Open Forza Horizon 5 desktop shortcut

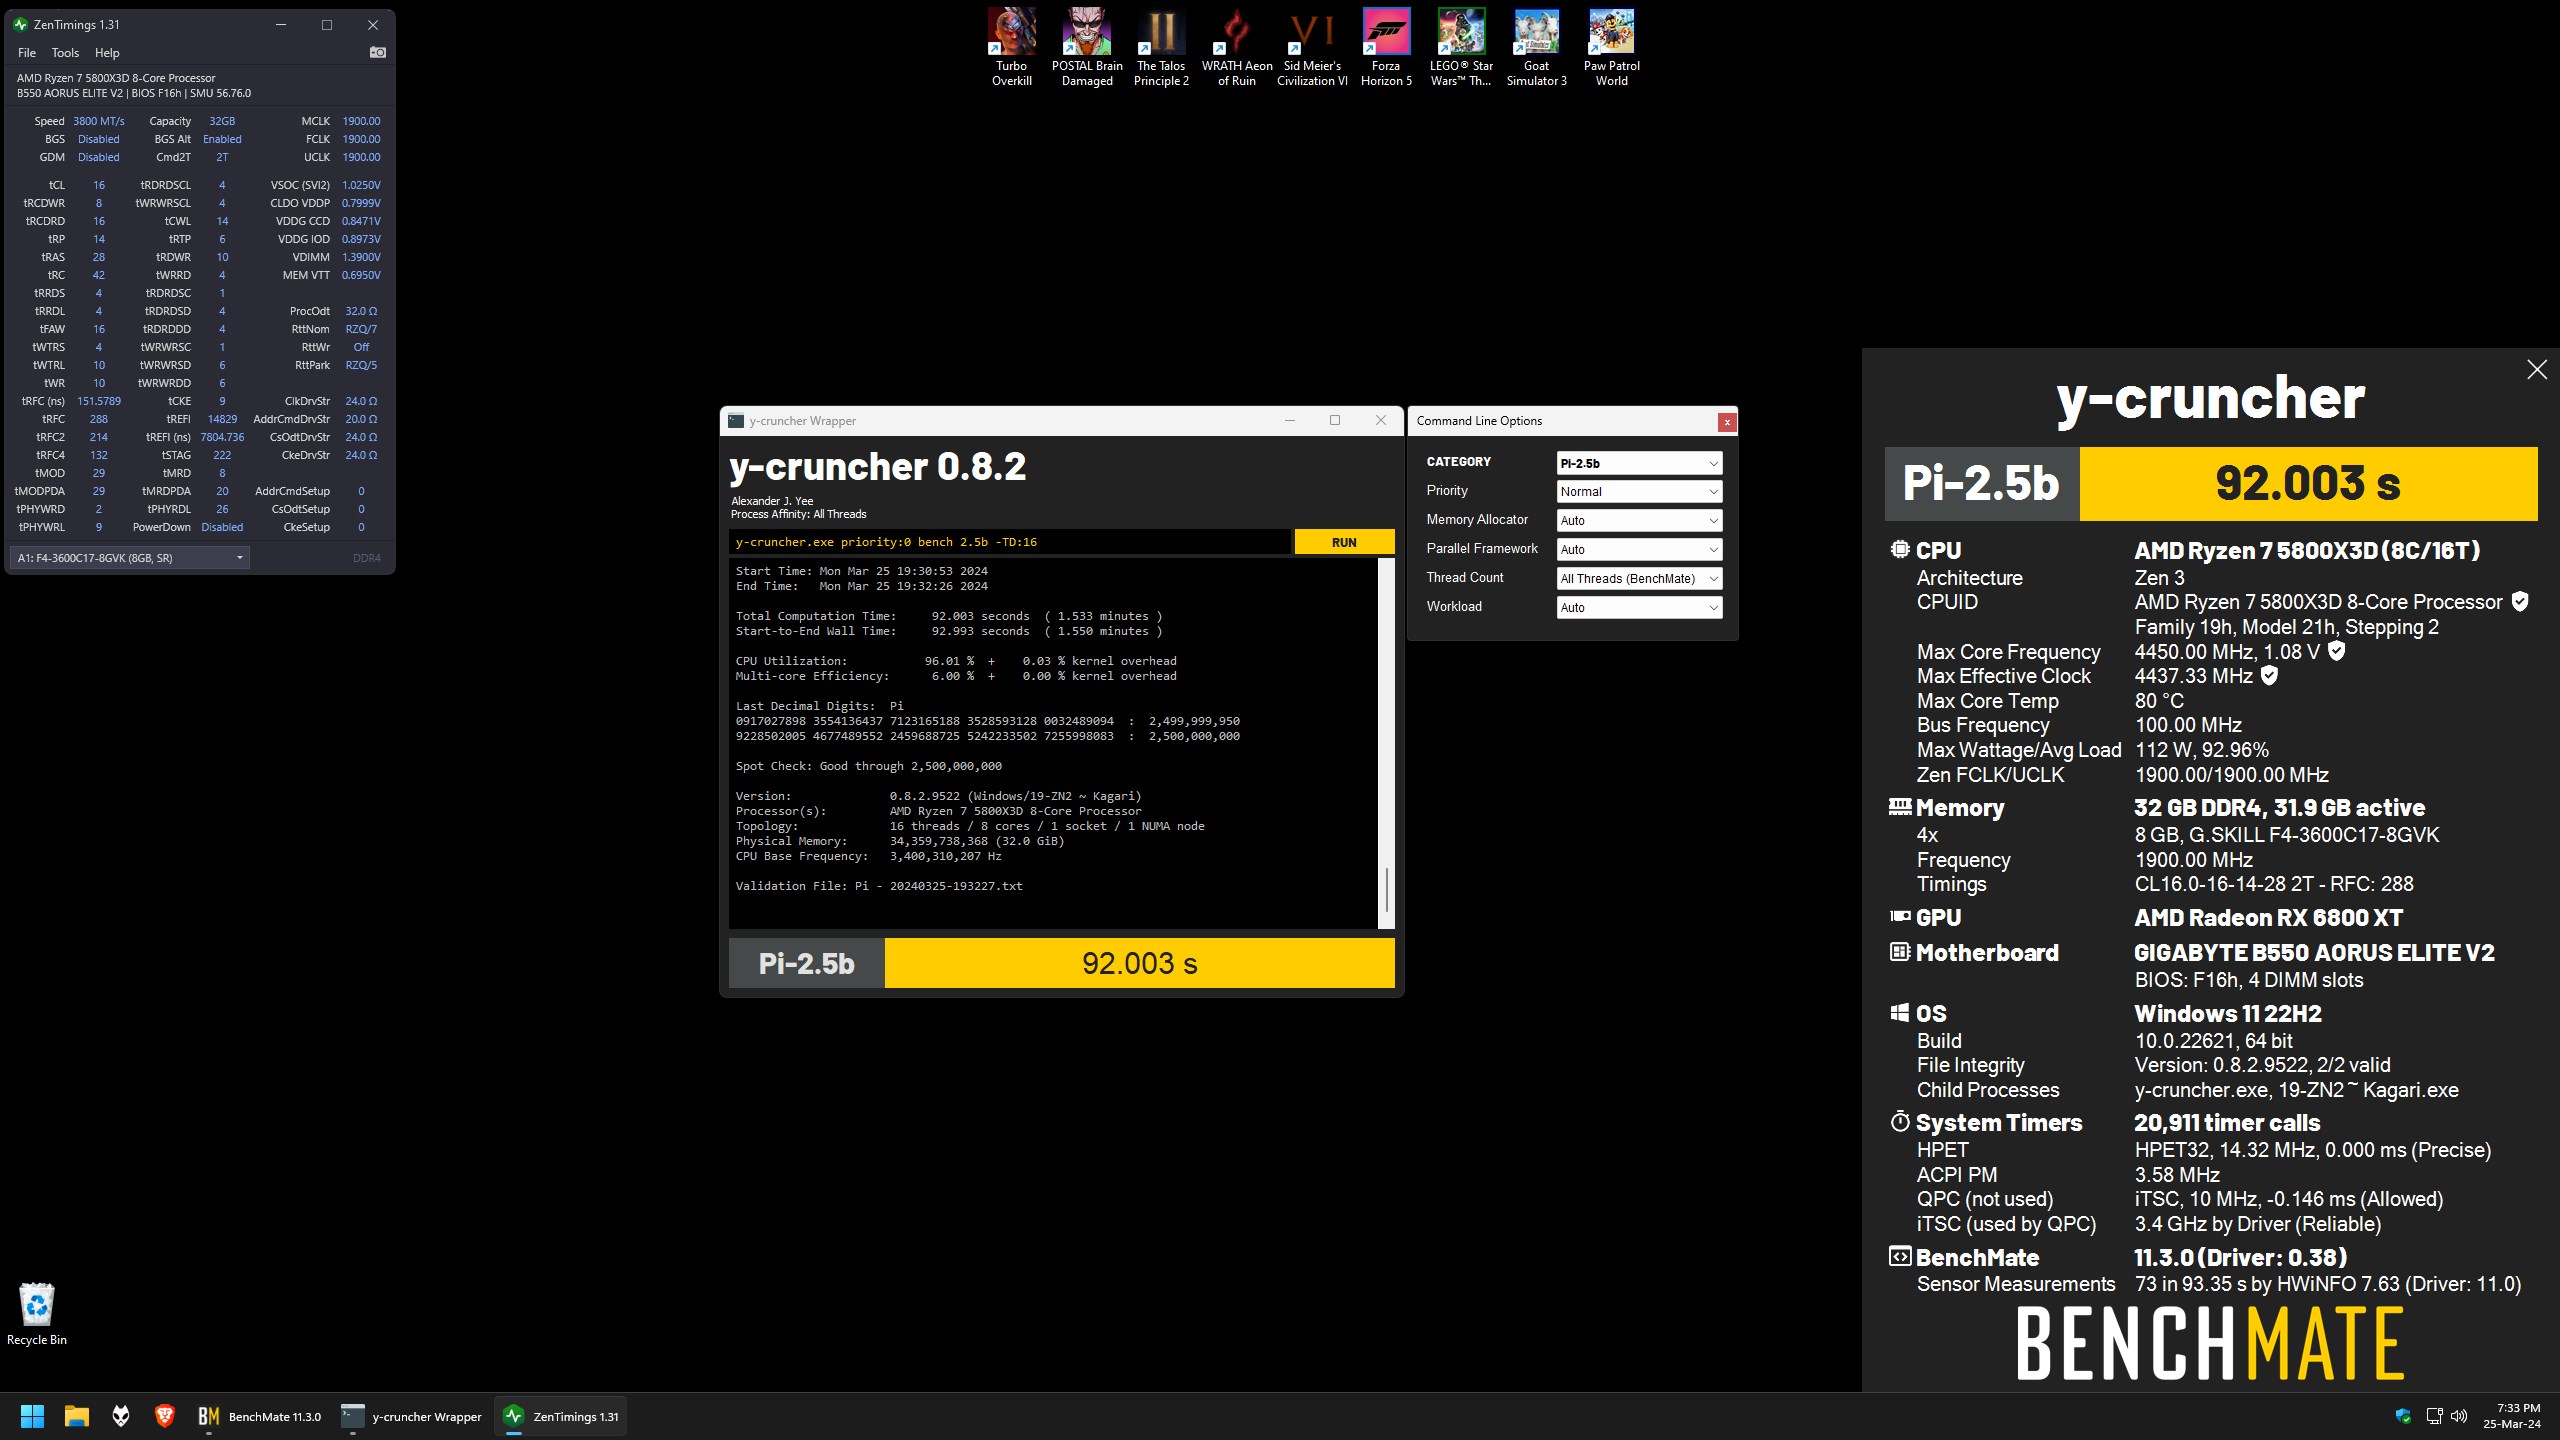point(1386,47)
